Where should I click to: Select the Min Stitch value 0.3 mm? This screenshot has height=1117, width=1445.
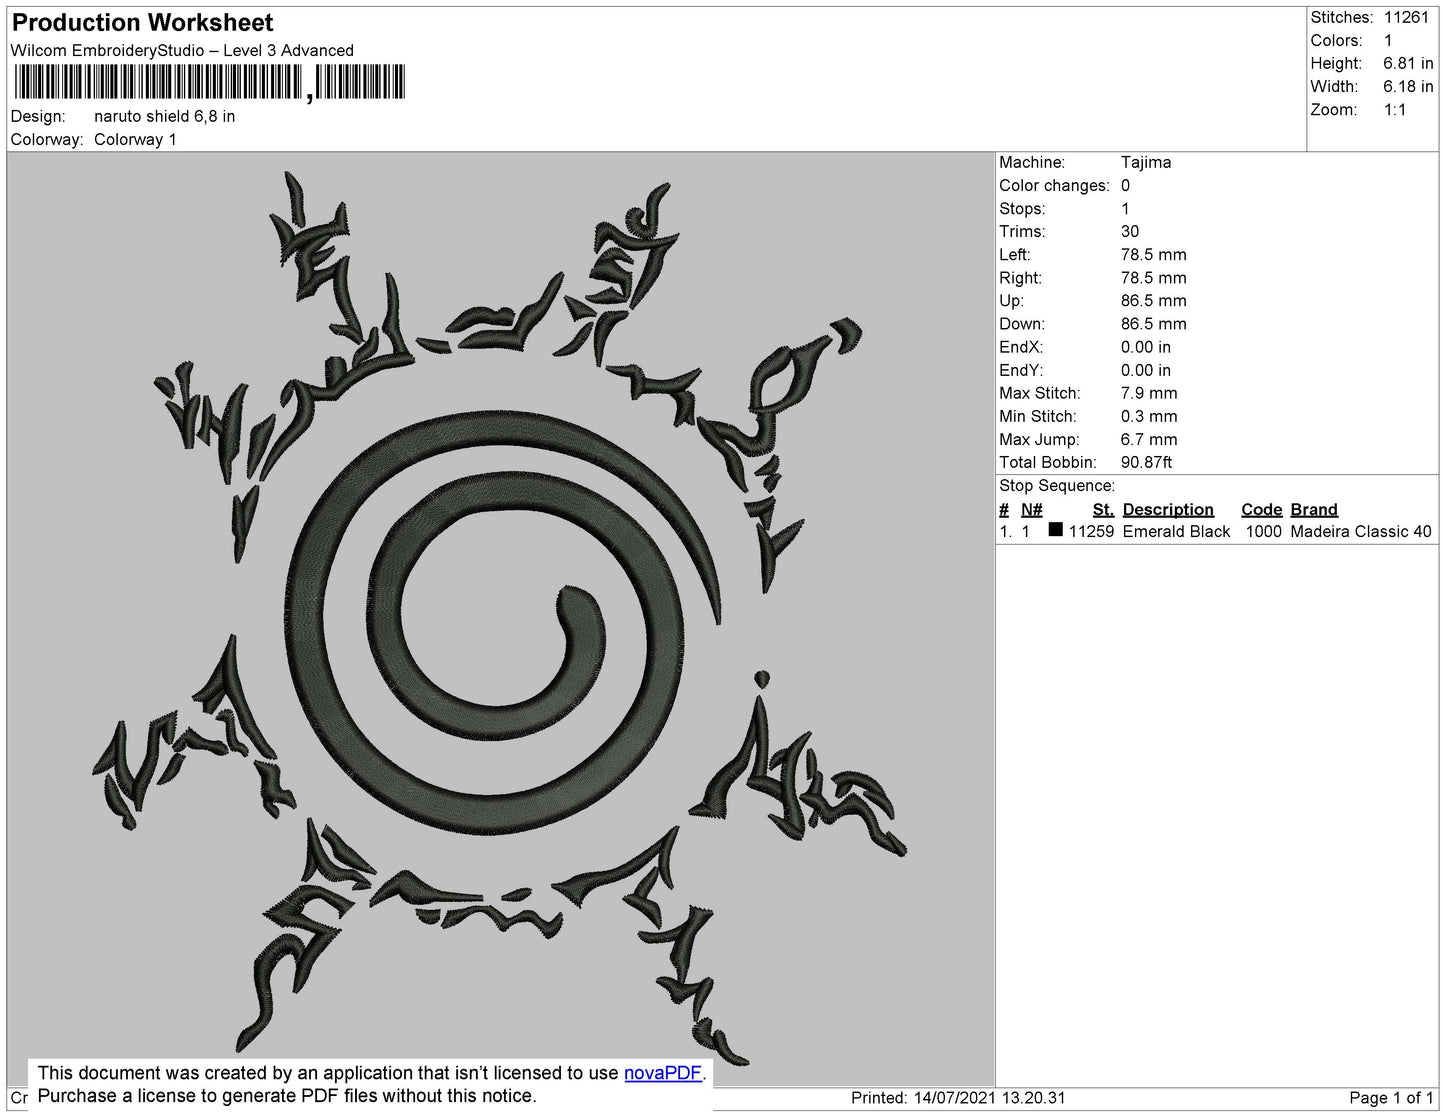1149,416
